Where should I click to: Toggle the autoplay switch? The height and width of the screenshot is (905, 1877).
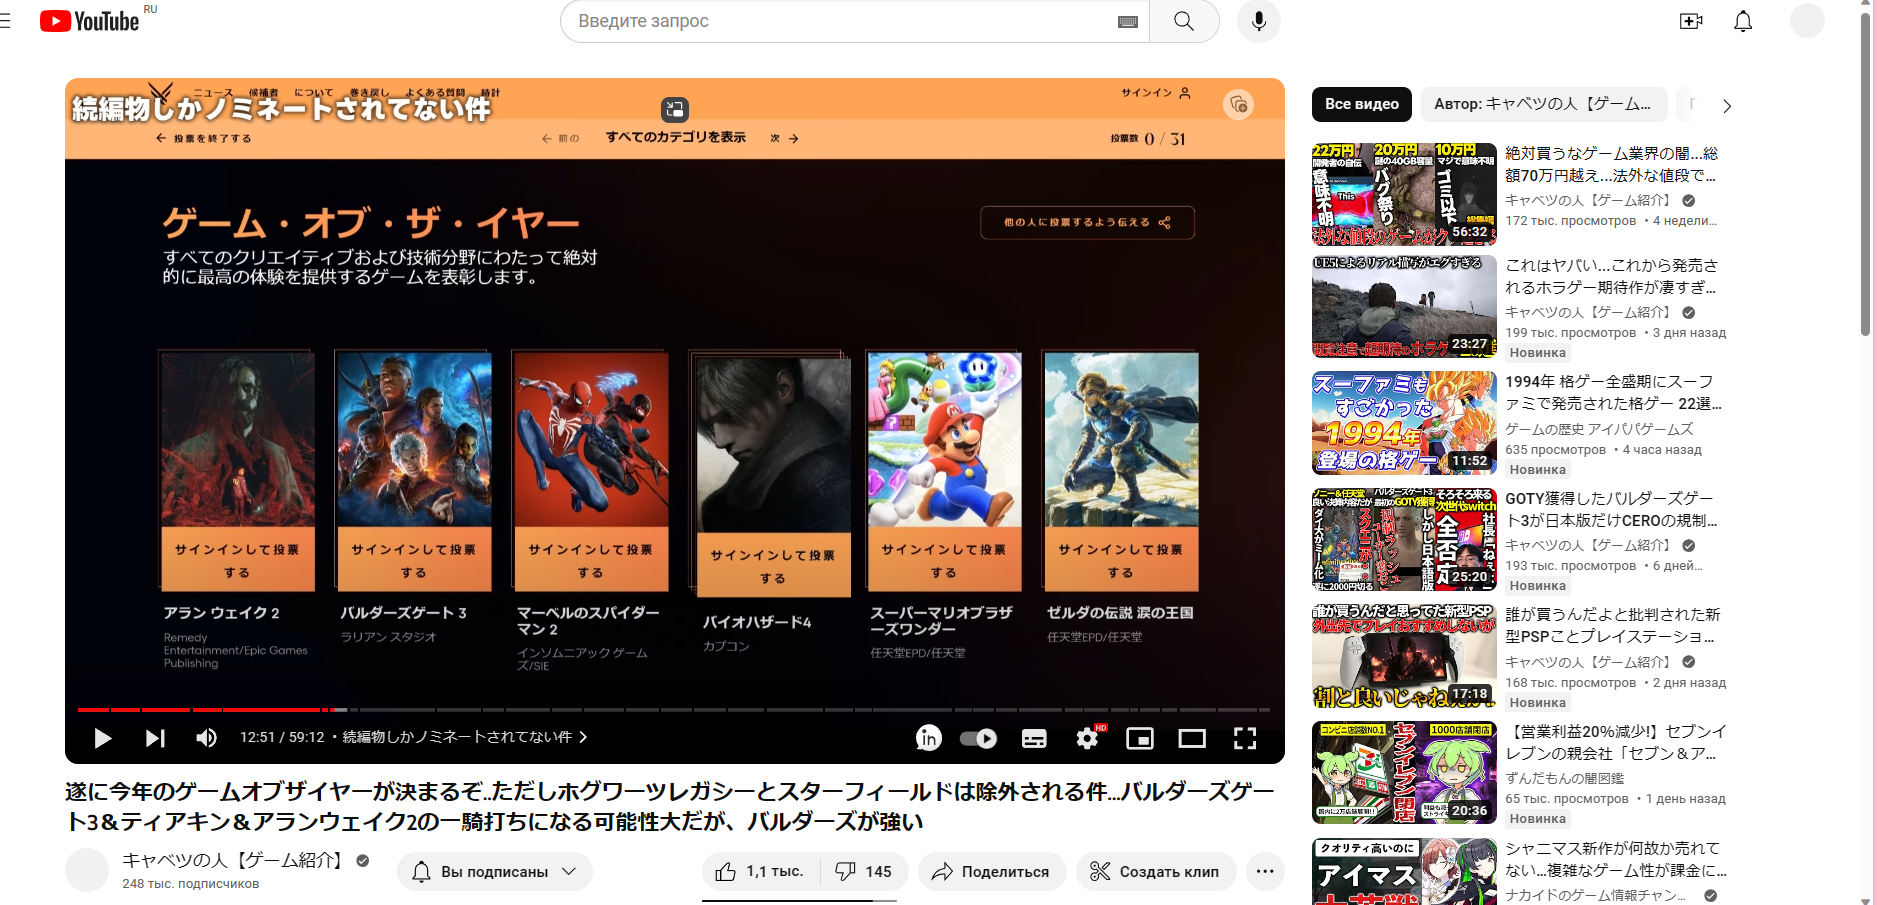[978, 739]
